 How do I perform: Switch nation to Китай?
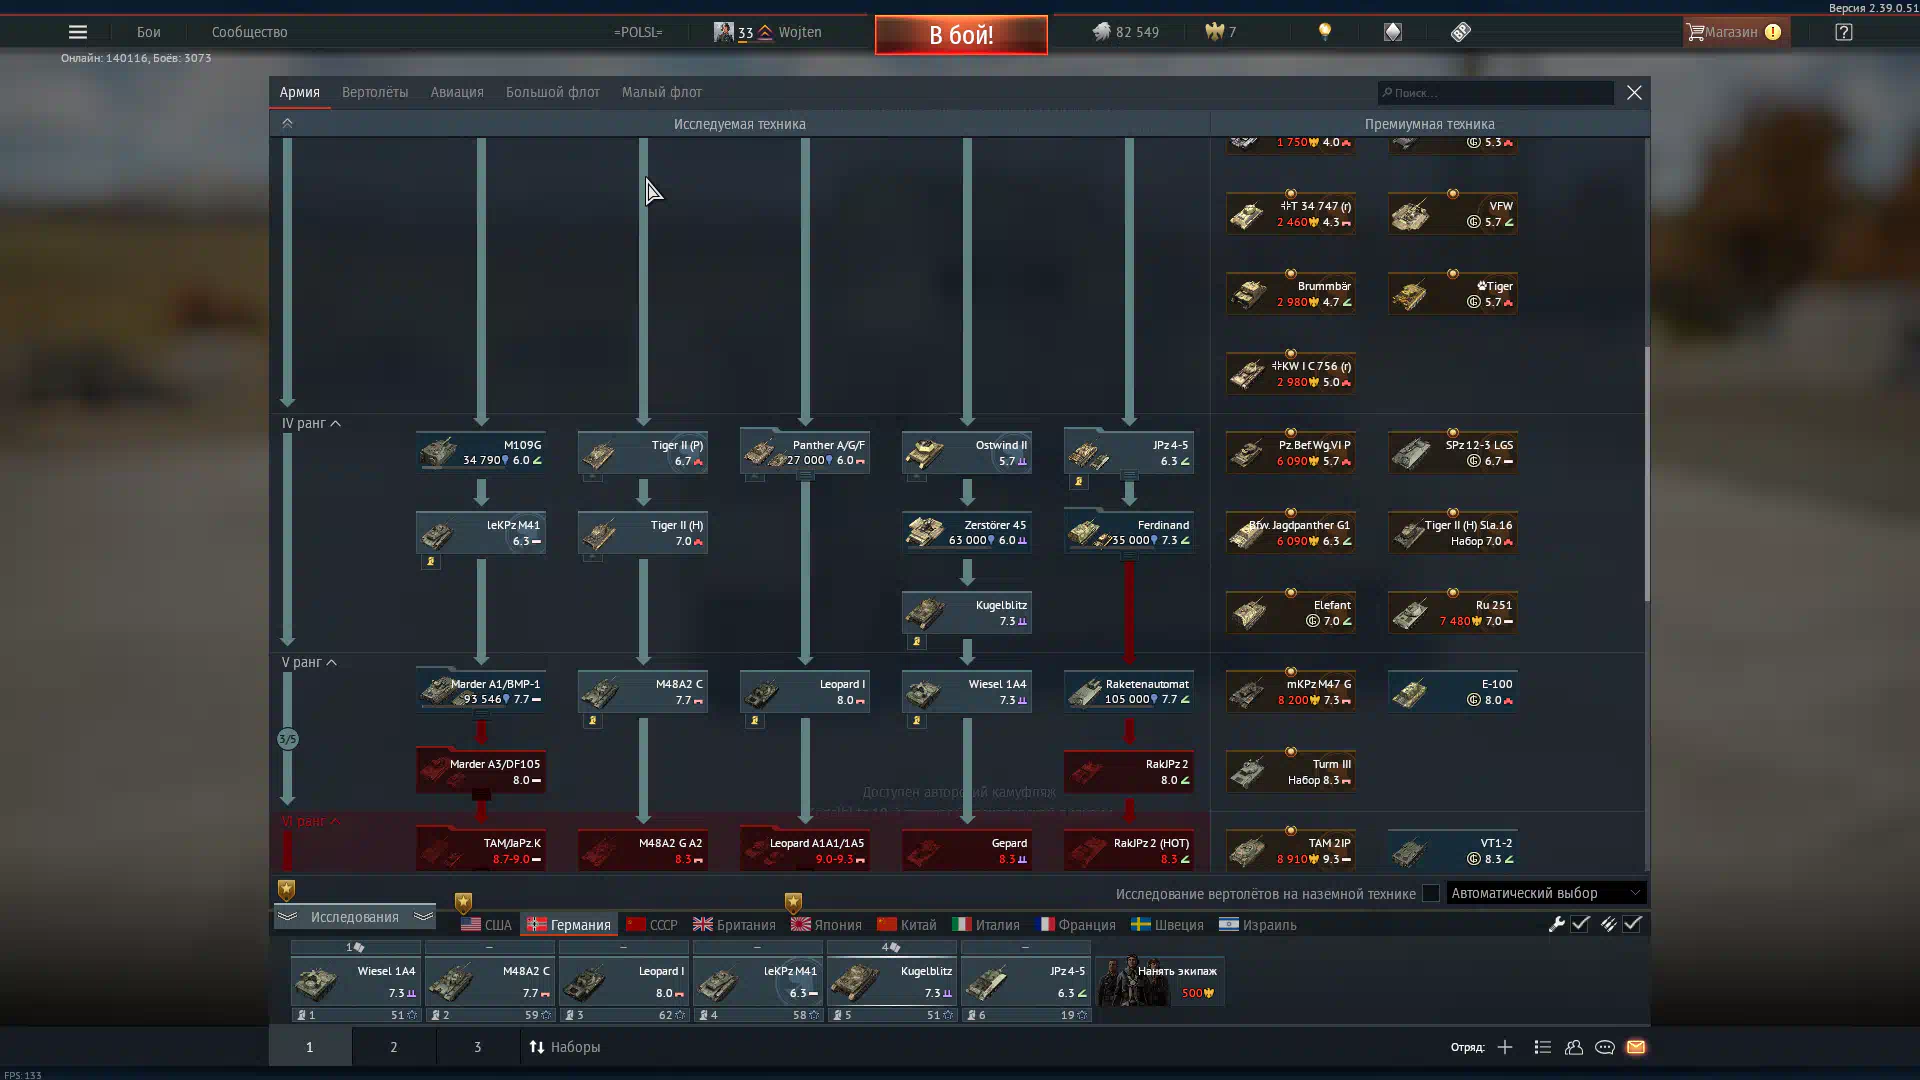click(x=907, y=925)
